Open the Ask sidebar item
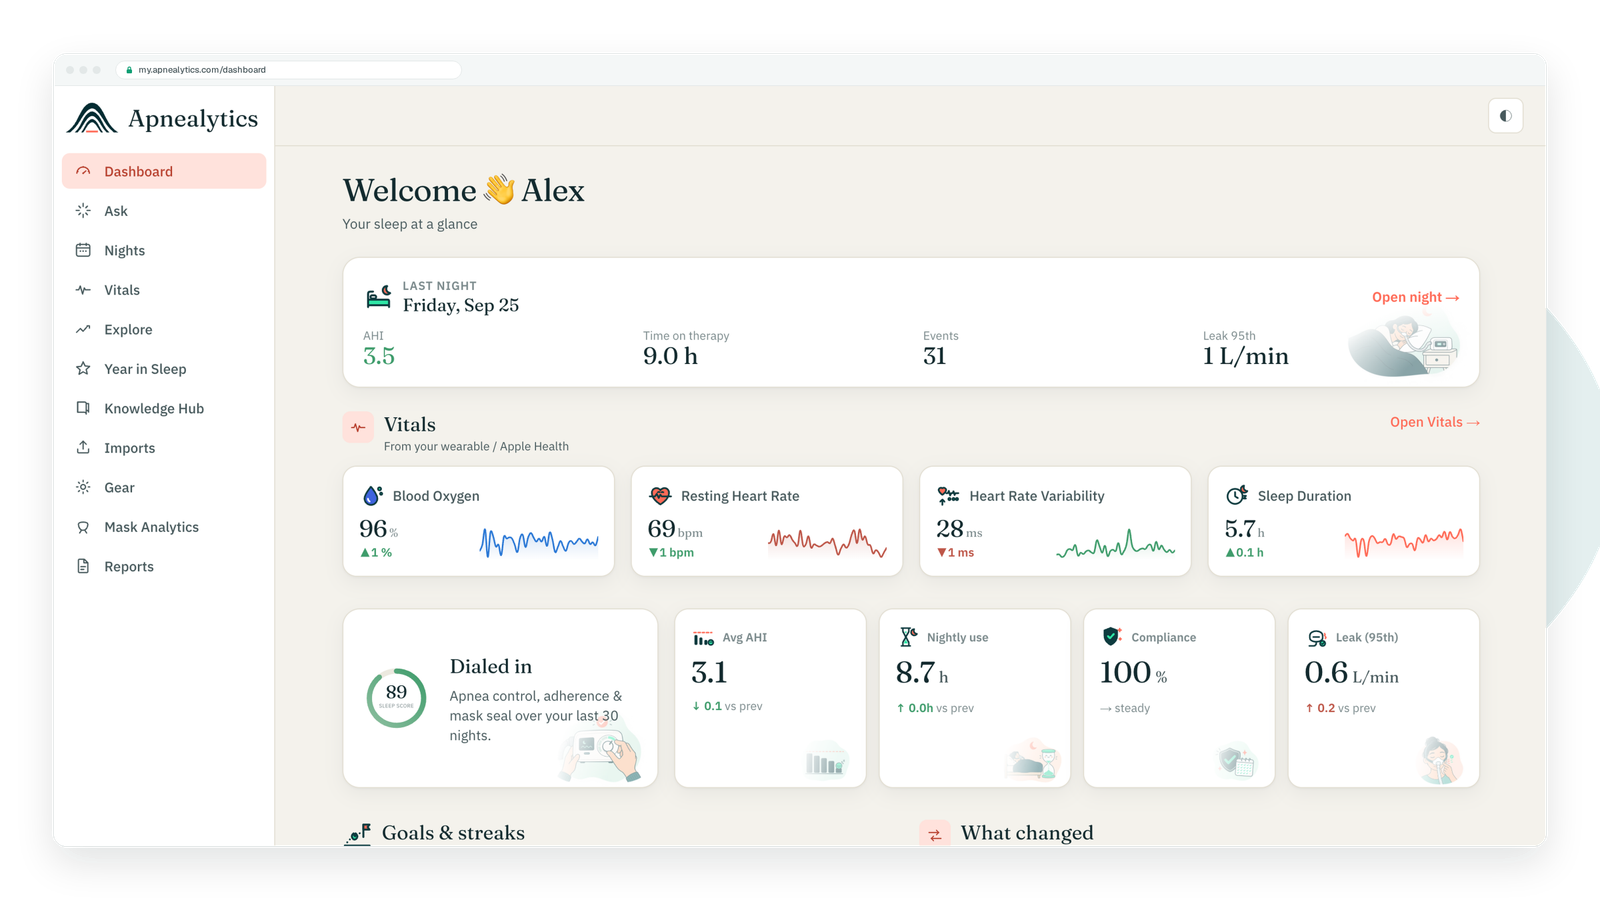 pos(164,211)
